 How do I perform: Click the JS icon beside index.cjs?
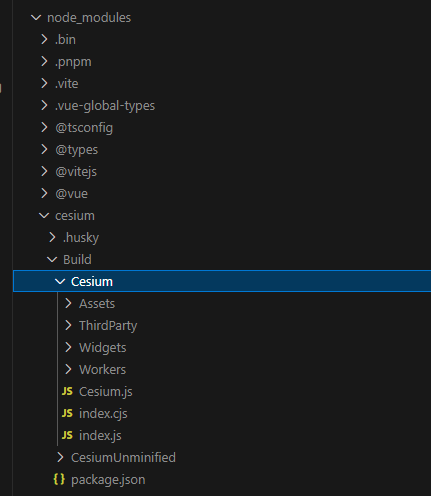point(67,413)
